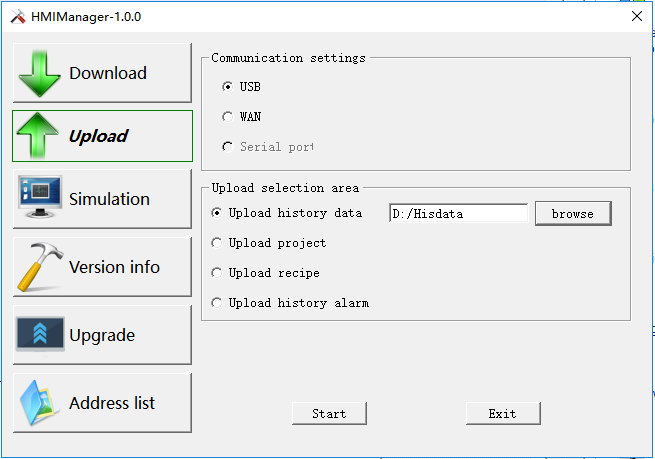
Task: Click the Upgrade chevrons icon
Action: (40, 335)
